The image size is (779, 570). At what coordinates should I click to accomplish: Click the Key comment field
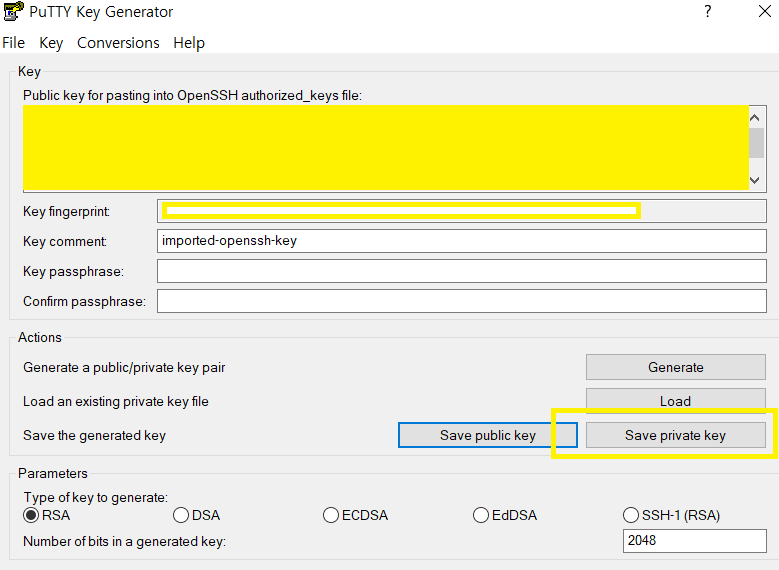point(462,241)
